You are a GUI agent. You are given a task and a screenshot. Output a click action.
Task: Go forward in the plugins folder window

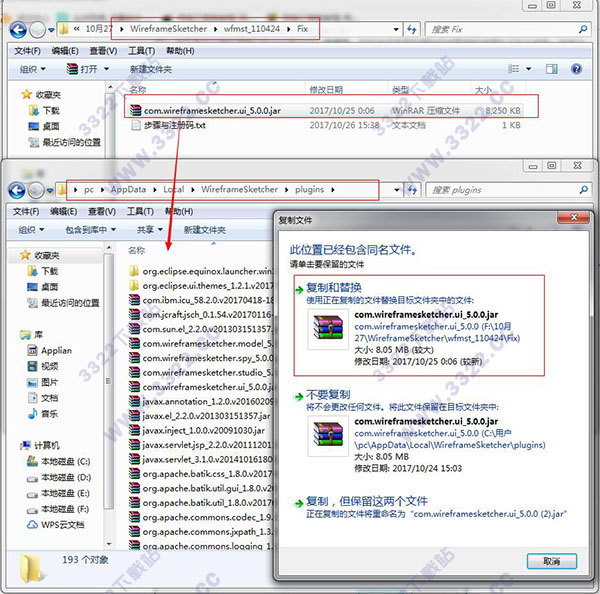pyautogui.click(x=36, y=190)
